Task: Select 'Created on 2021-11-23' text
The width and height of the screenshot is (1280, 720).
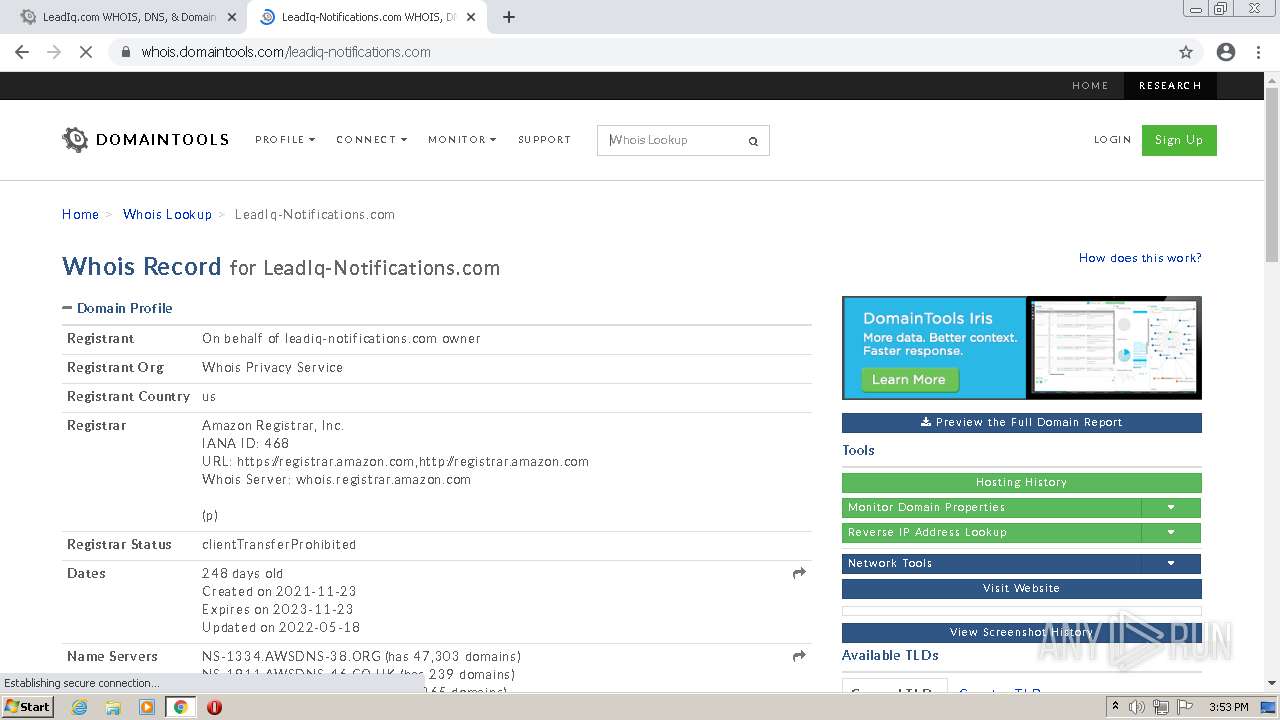Action: point(279,591)
